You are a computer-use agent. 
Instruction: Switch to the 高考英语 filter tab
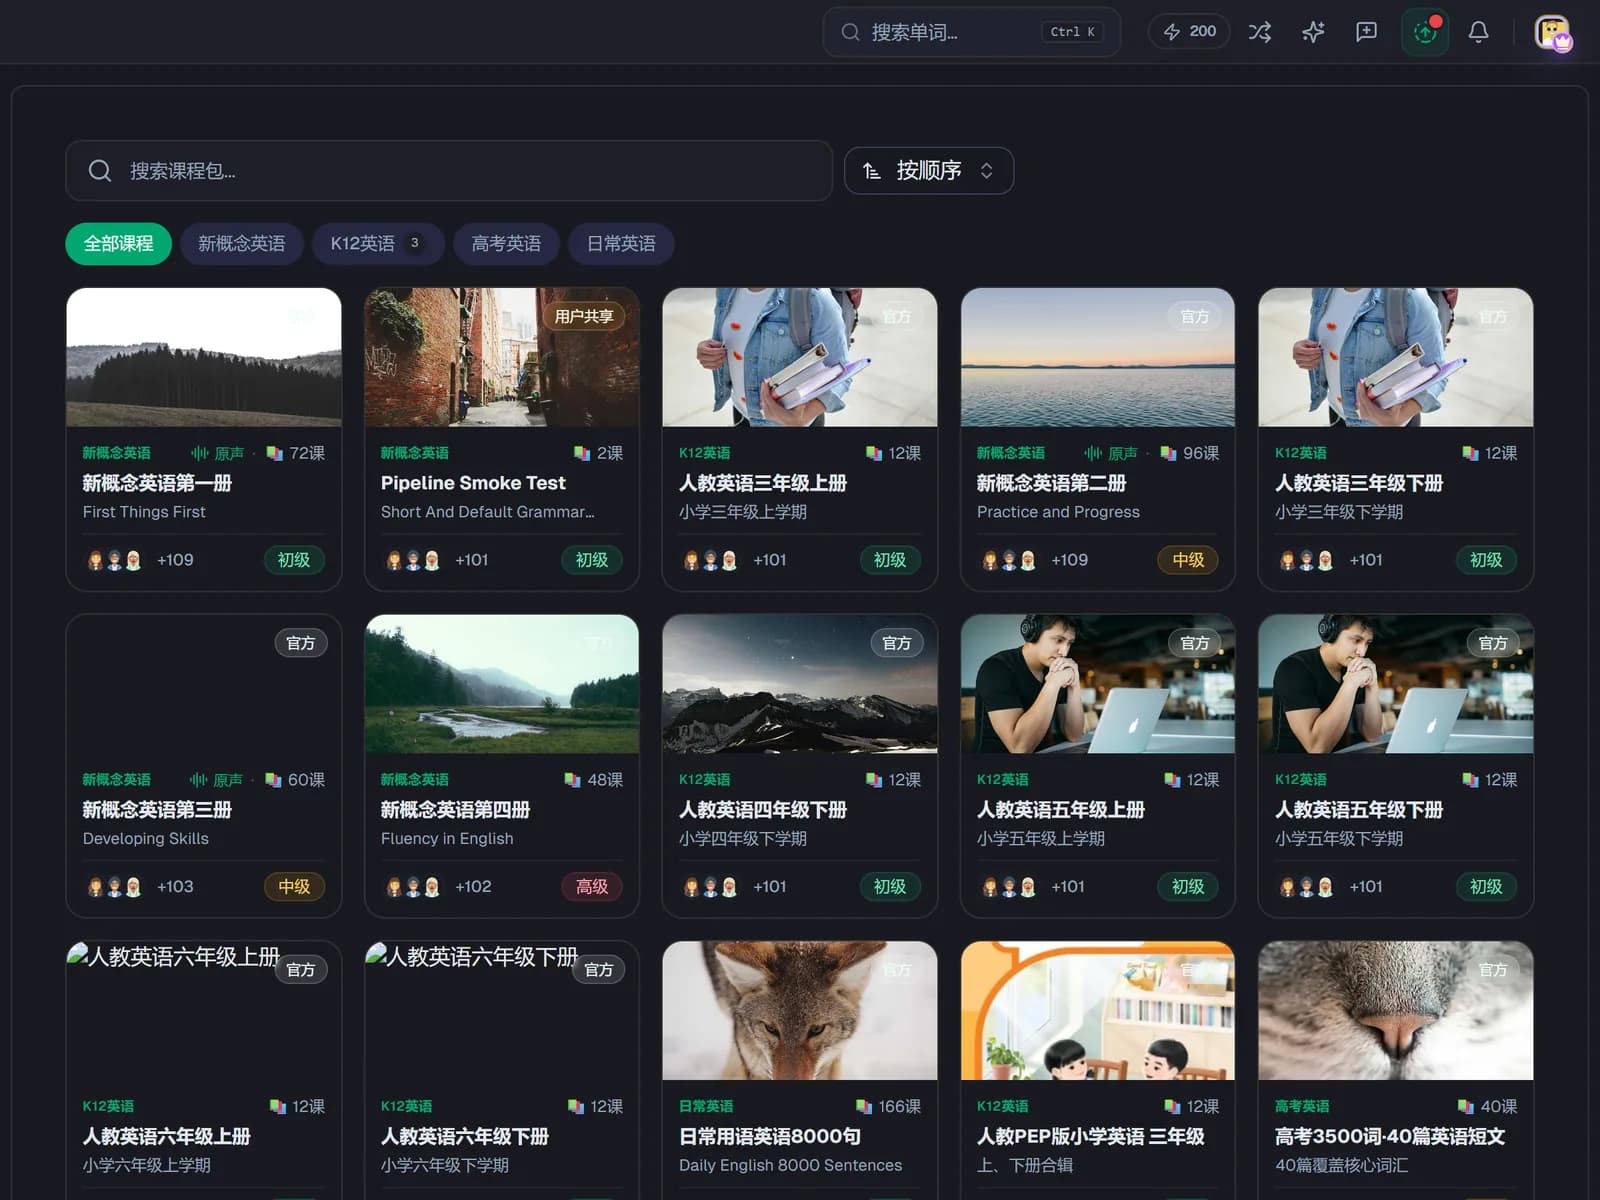[506, 244]
